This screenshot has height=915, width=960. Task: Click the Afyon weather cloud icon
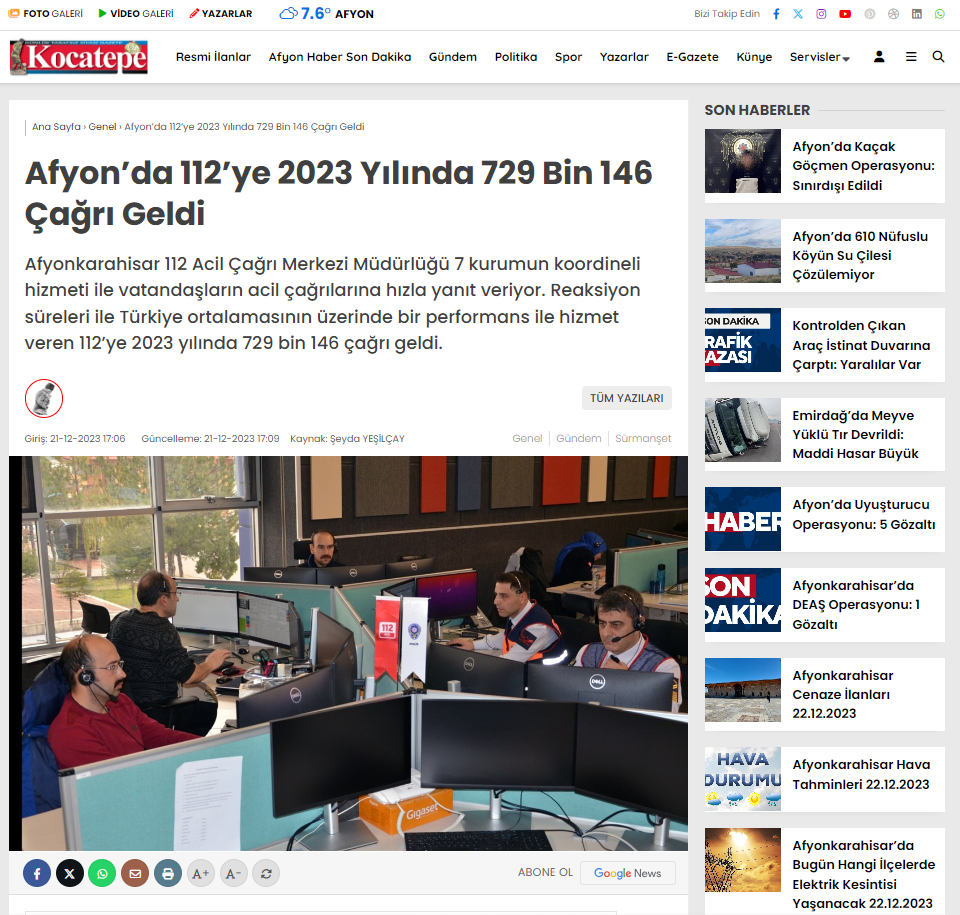(x=288, y=13)
